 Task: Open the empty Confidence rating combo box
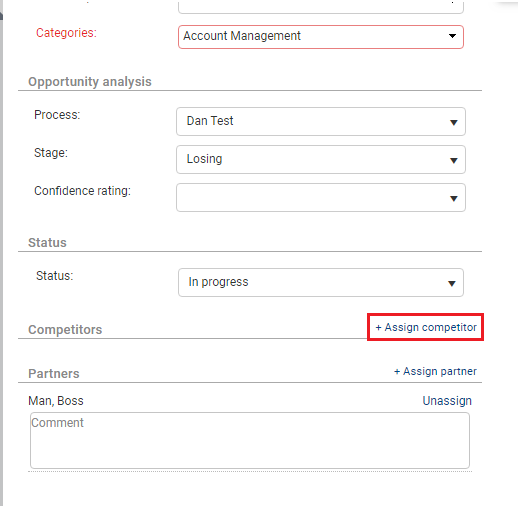321,197
